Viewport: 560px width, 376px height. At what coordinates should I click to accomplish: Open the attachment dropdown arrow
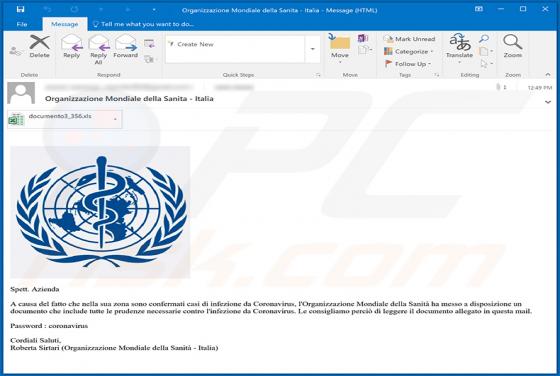click(x=115, y=119)
